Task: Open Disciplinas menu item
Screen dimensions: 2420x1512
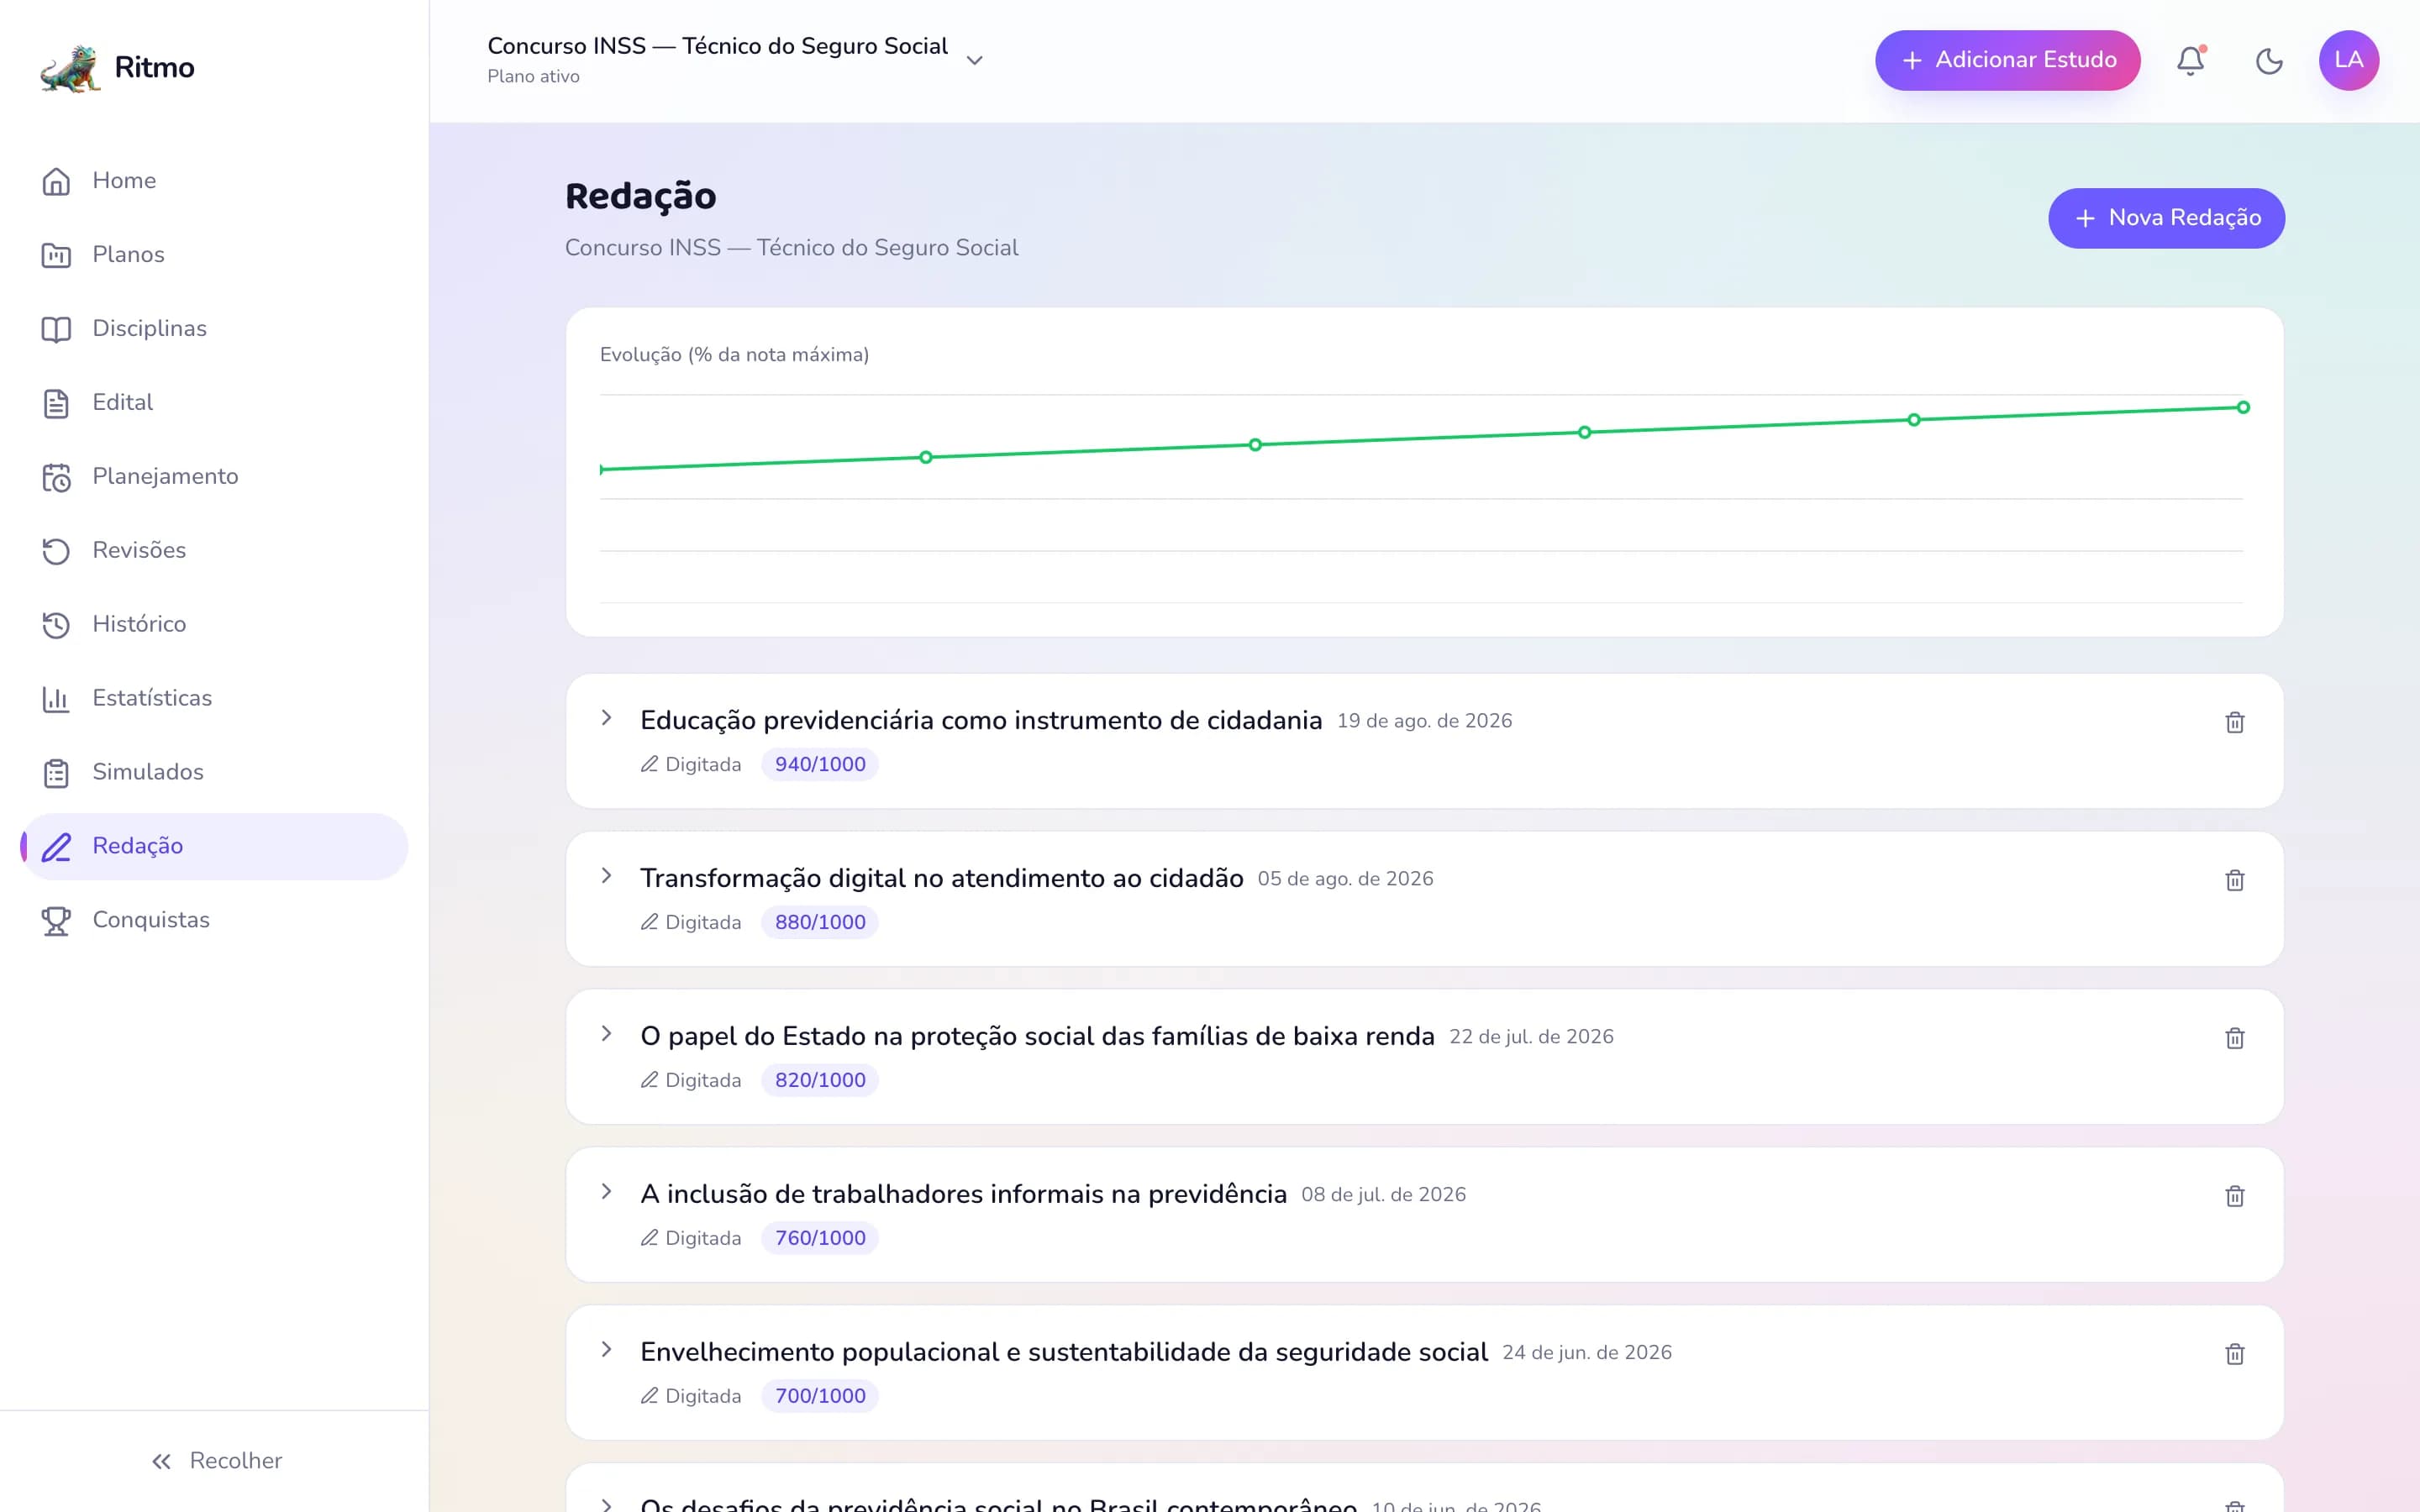Action: tap(214, 329)
